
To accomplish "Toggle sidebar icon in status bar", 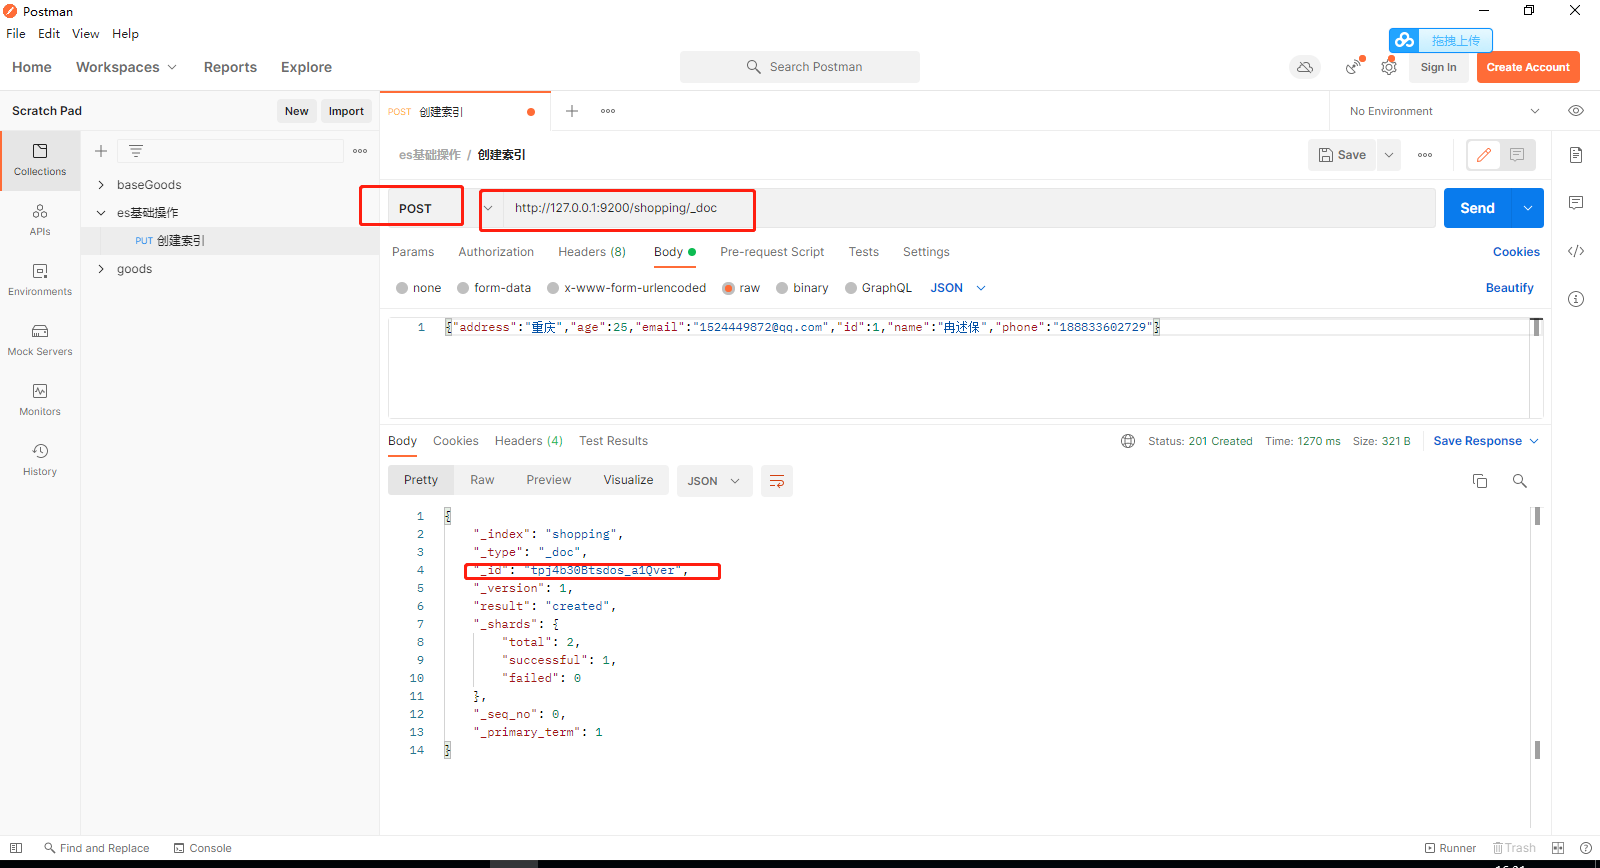I will (16, 848).
